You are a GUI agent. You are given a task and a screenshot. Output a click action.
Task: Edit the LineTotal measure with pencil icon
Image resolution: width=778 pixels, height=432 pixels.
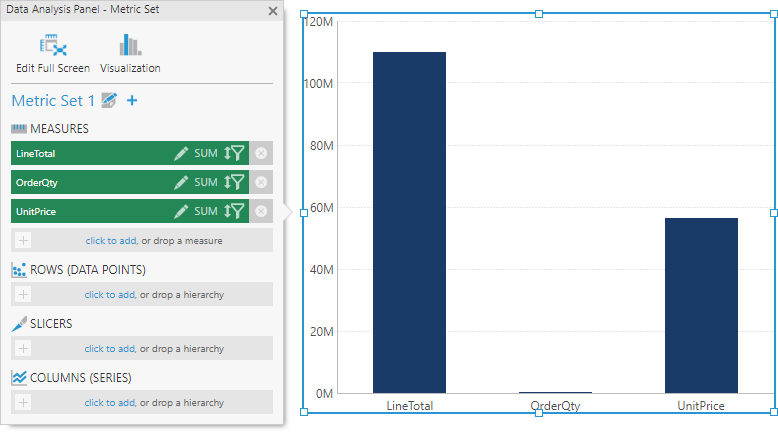tap(181, 153)
